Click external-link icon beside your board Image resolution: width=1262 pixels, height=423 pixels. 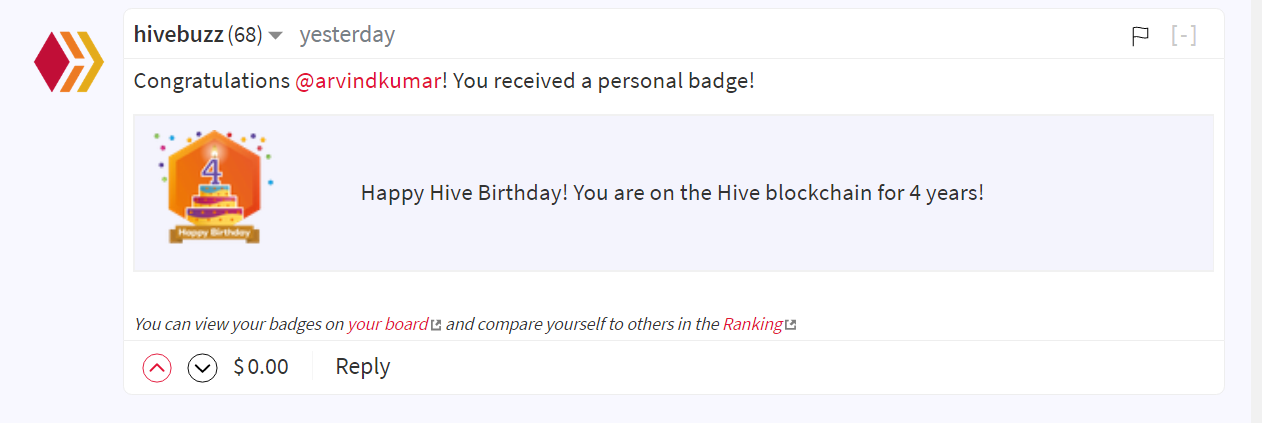click(x=436, y=325)
